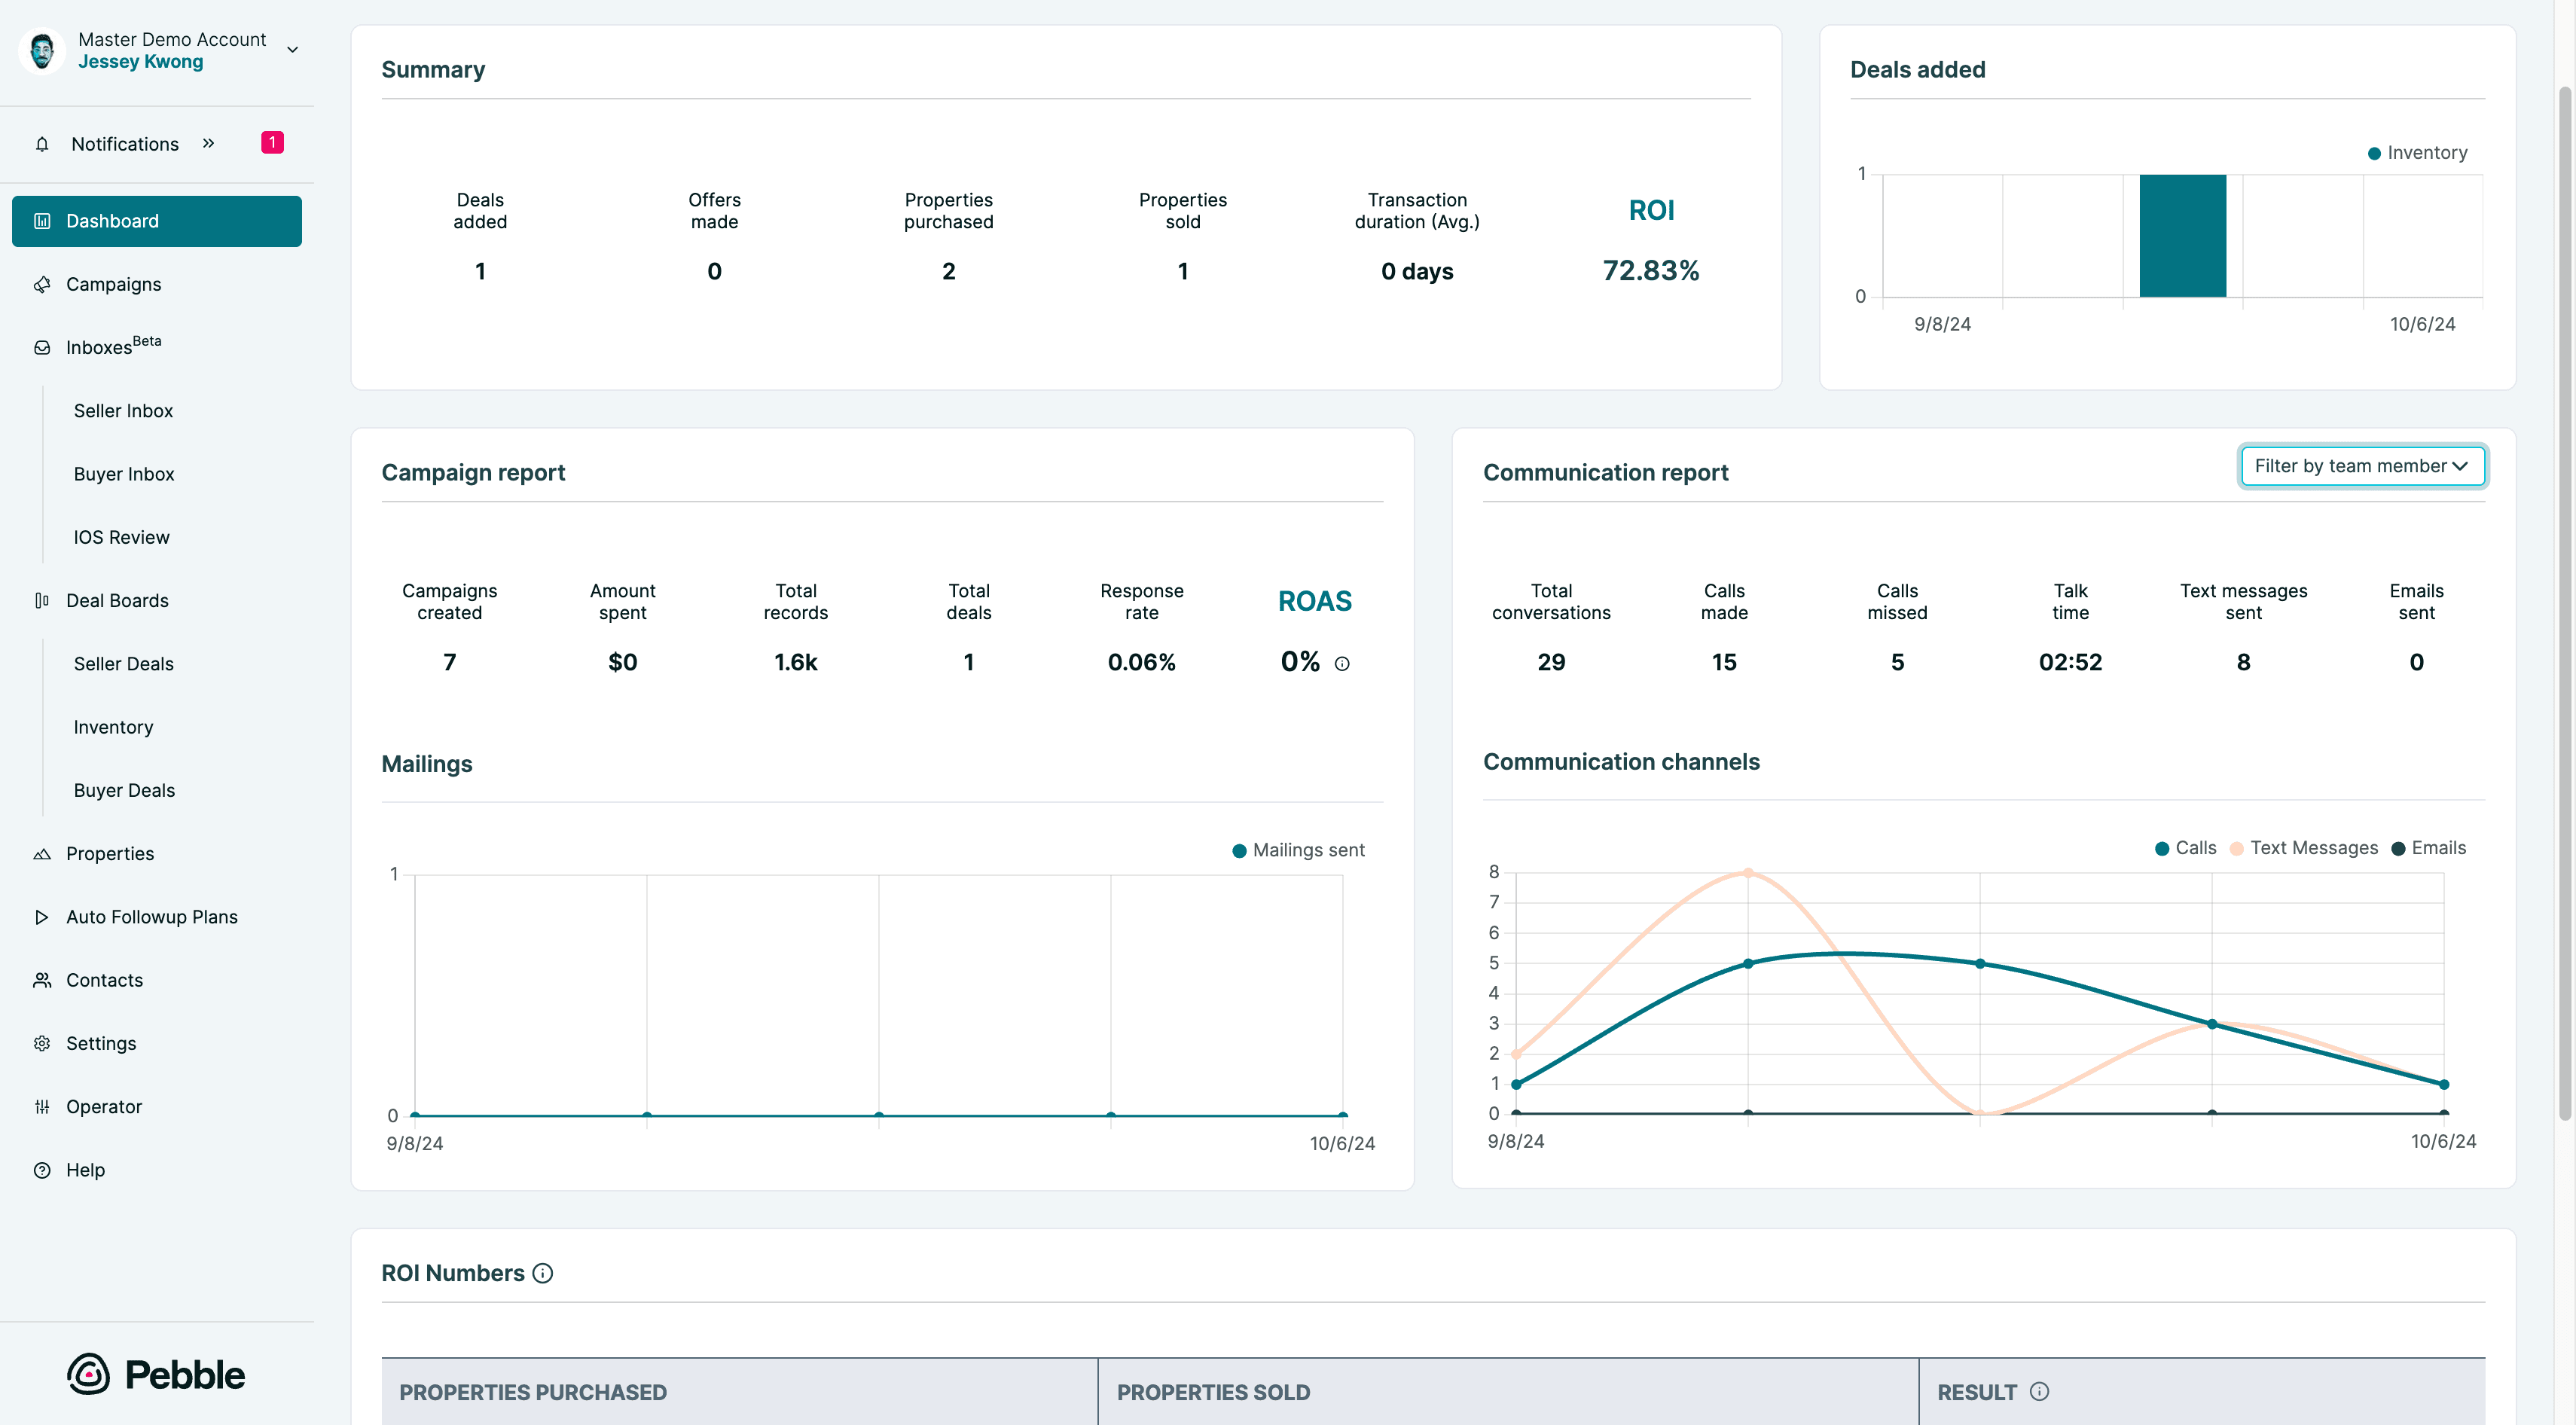
Task: Click the teal Deals added bar
Action: pos(2182,236)
